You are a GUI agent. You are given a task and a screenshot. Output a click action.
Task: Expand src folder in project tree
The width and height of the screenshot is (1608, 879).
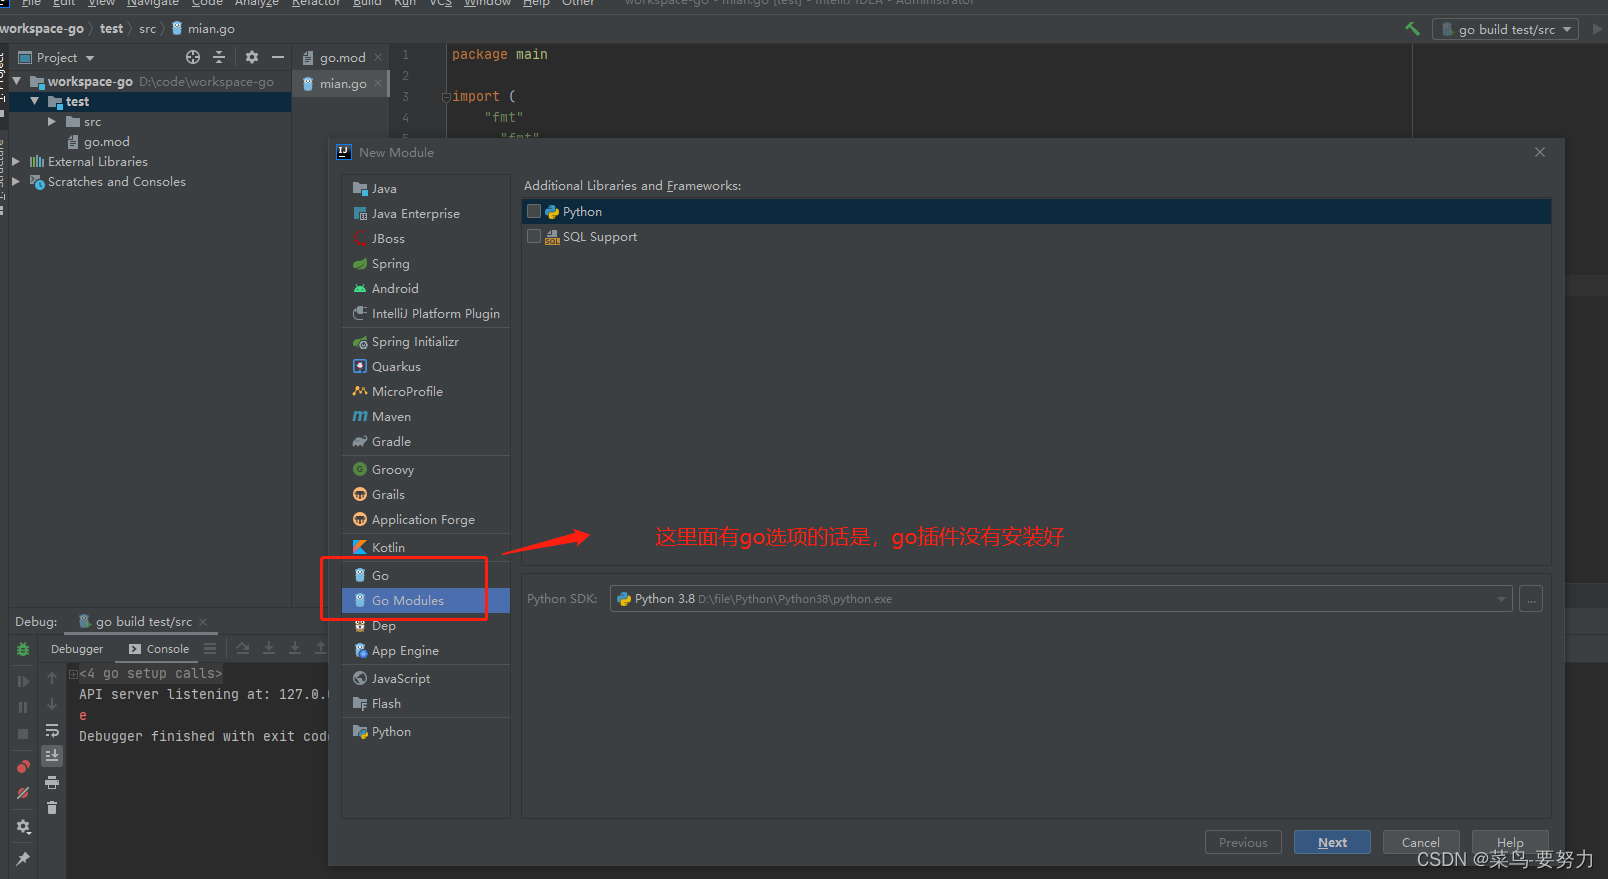[x=52, y=121]
